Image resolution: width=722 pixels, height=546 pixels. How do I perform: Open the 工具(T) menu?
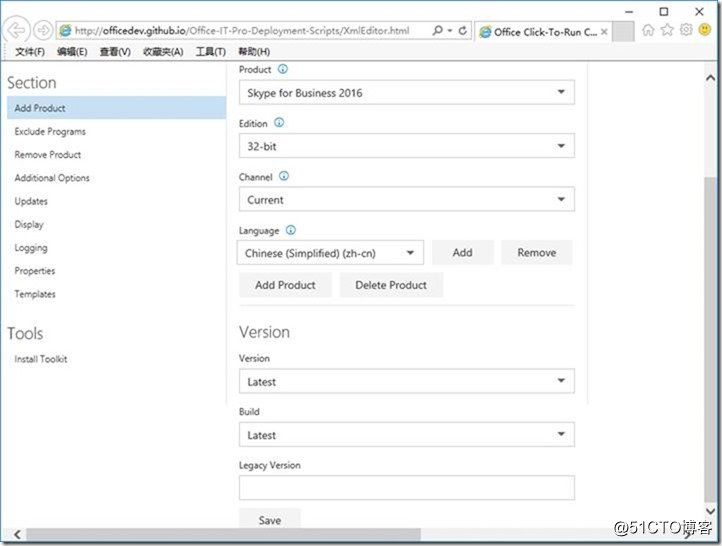(210, 52)
